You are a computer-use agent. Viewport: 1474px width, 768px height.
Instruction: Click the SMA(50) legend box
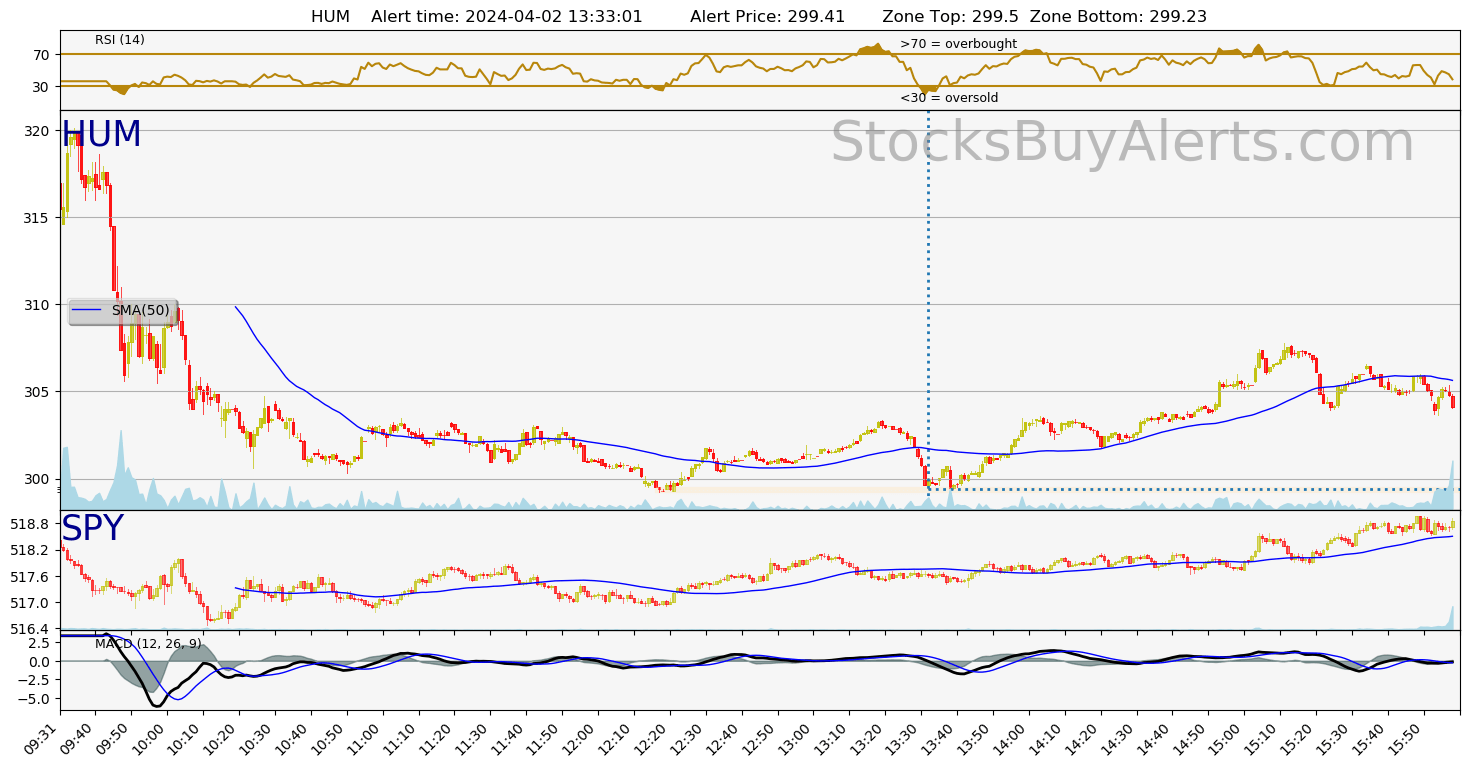(123, 311)
